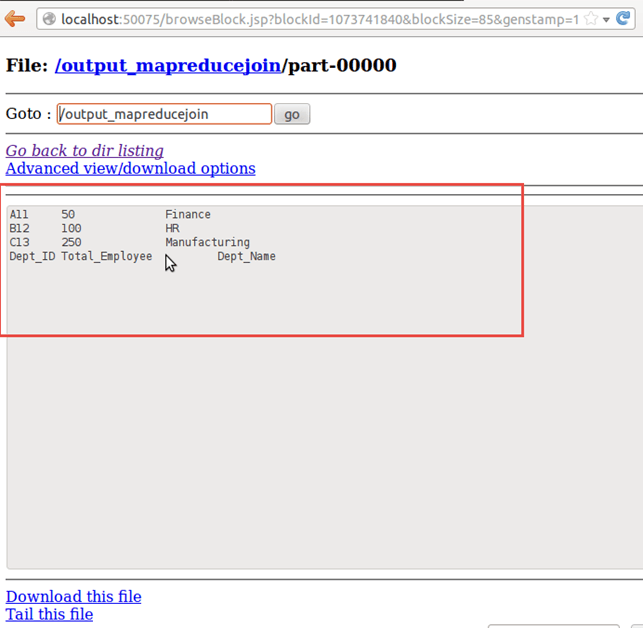Open the URL history dropdown arrow
Viewport: 643px width, 628px height.
pos(607,20)
